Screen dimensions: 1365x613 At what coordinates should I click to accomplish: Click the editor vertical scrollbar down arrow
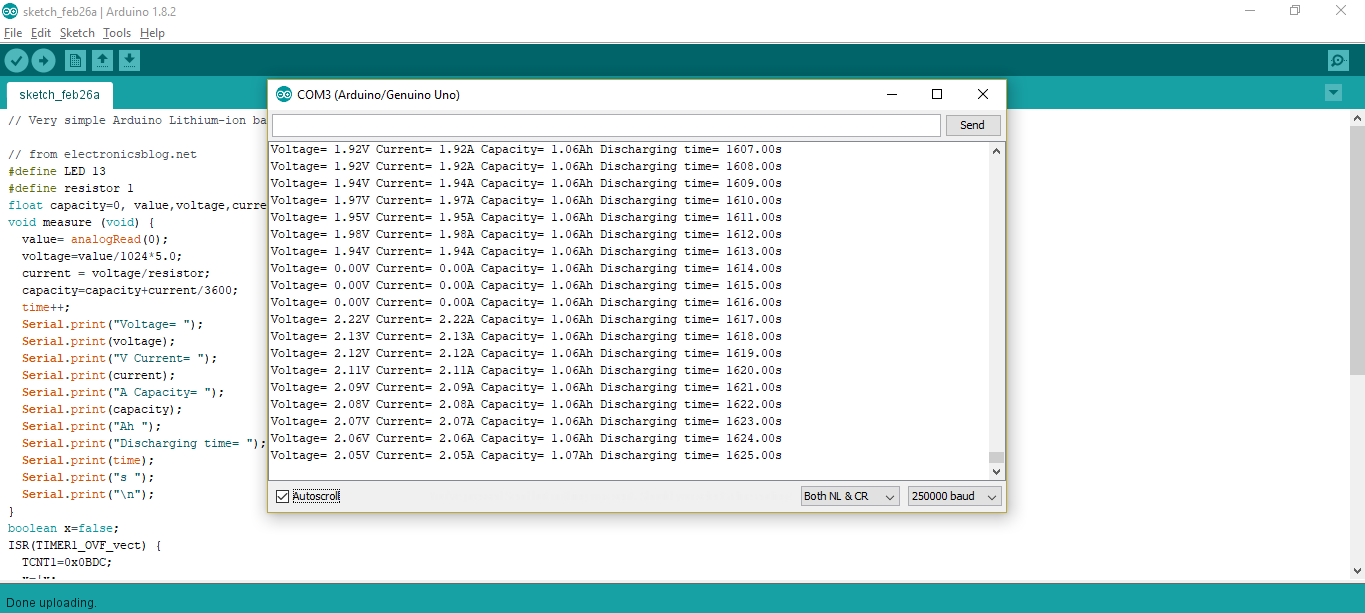1357,571
